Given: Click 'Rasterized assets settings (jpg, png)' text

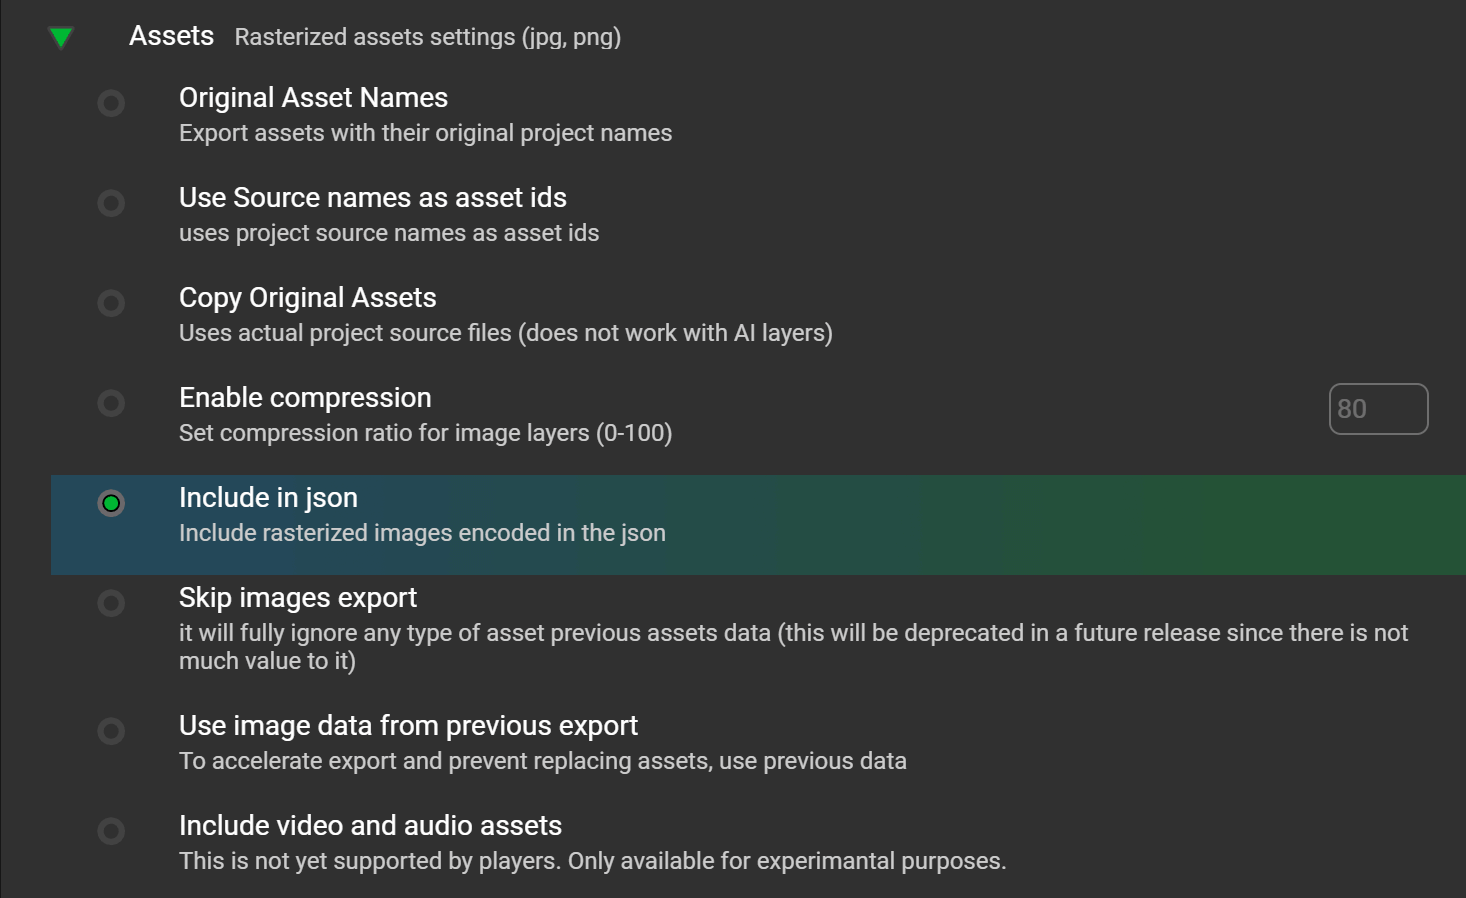Looking at the screenshot, I should [428, 37].
